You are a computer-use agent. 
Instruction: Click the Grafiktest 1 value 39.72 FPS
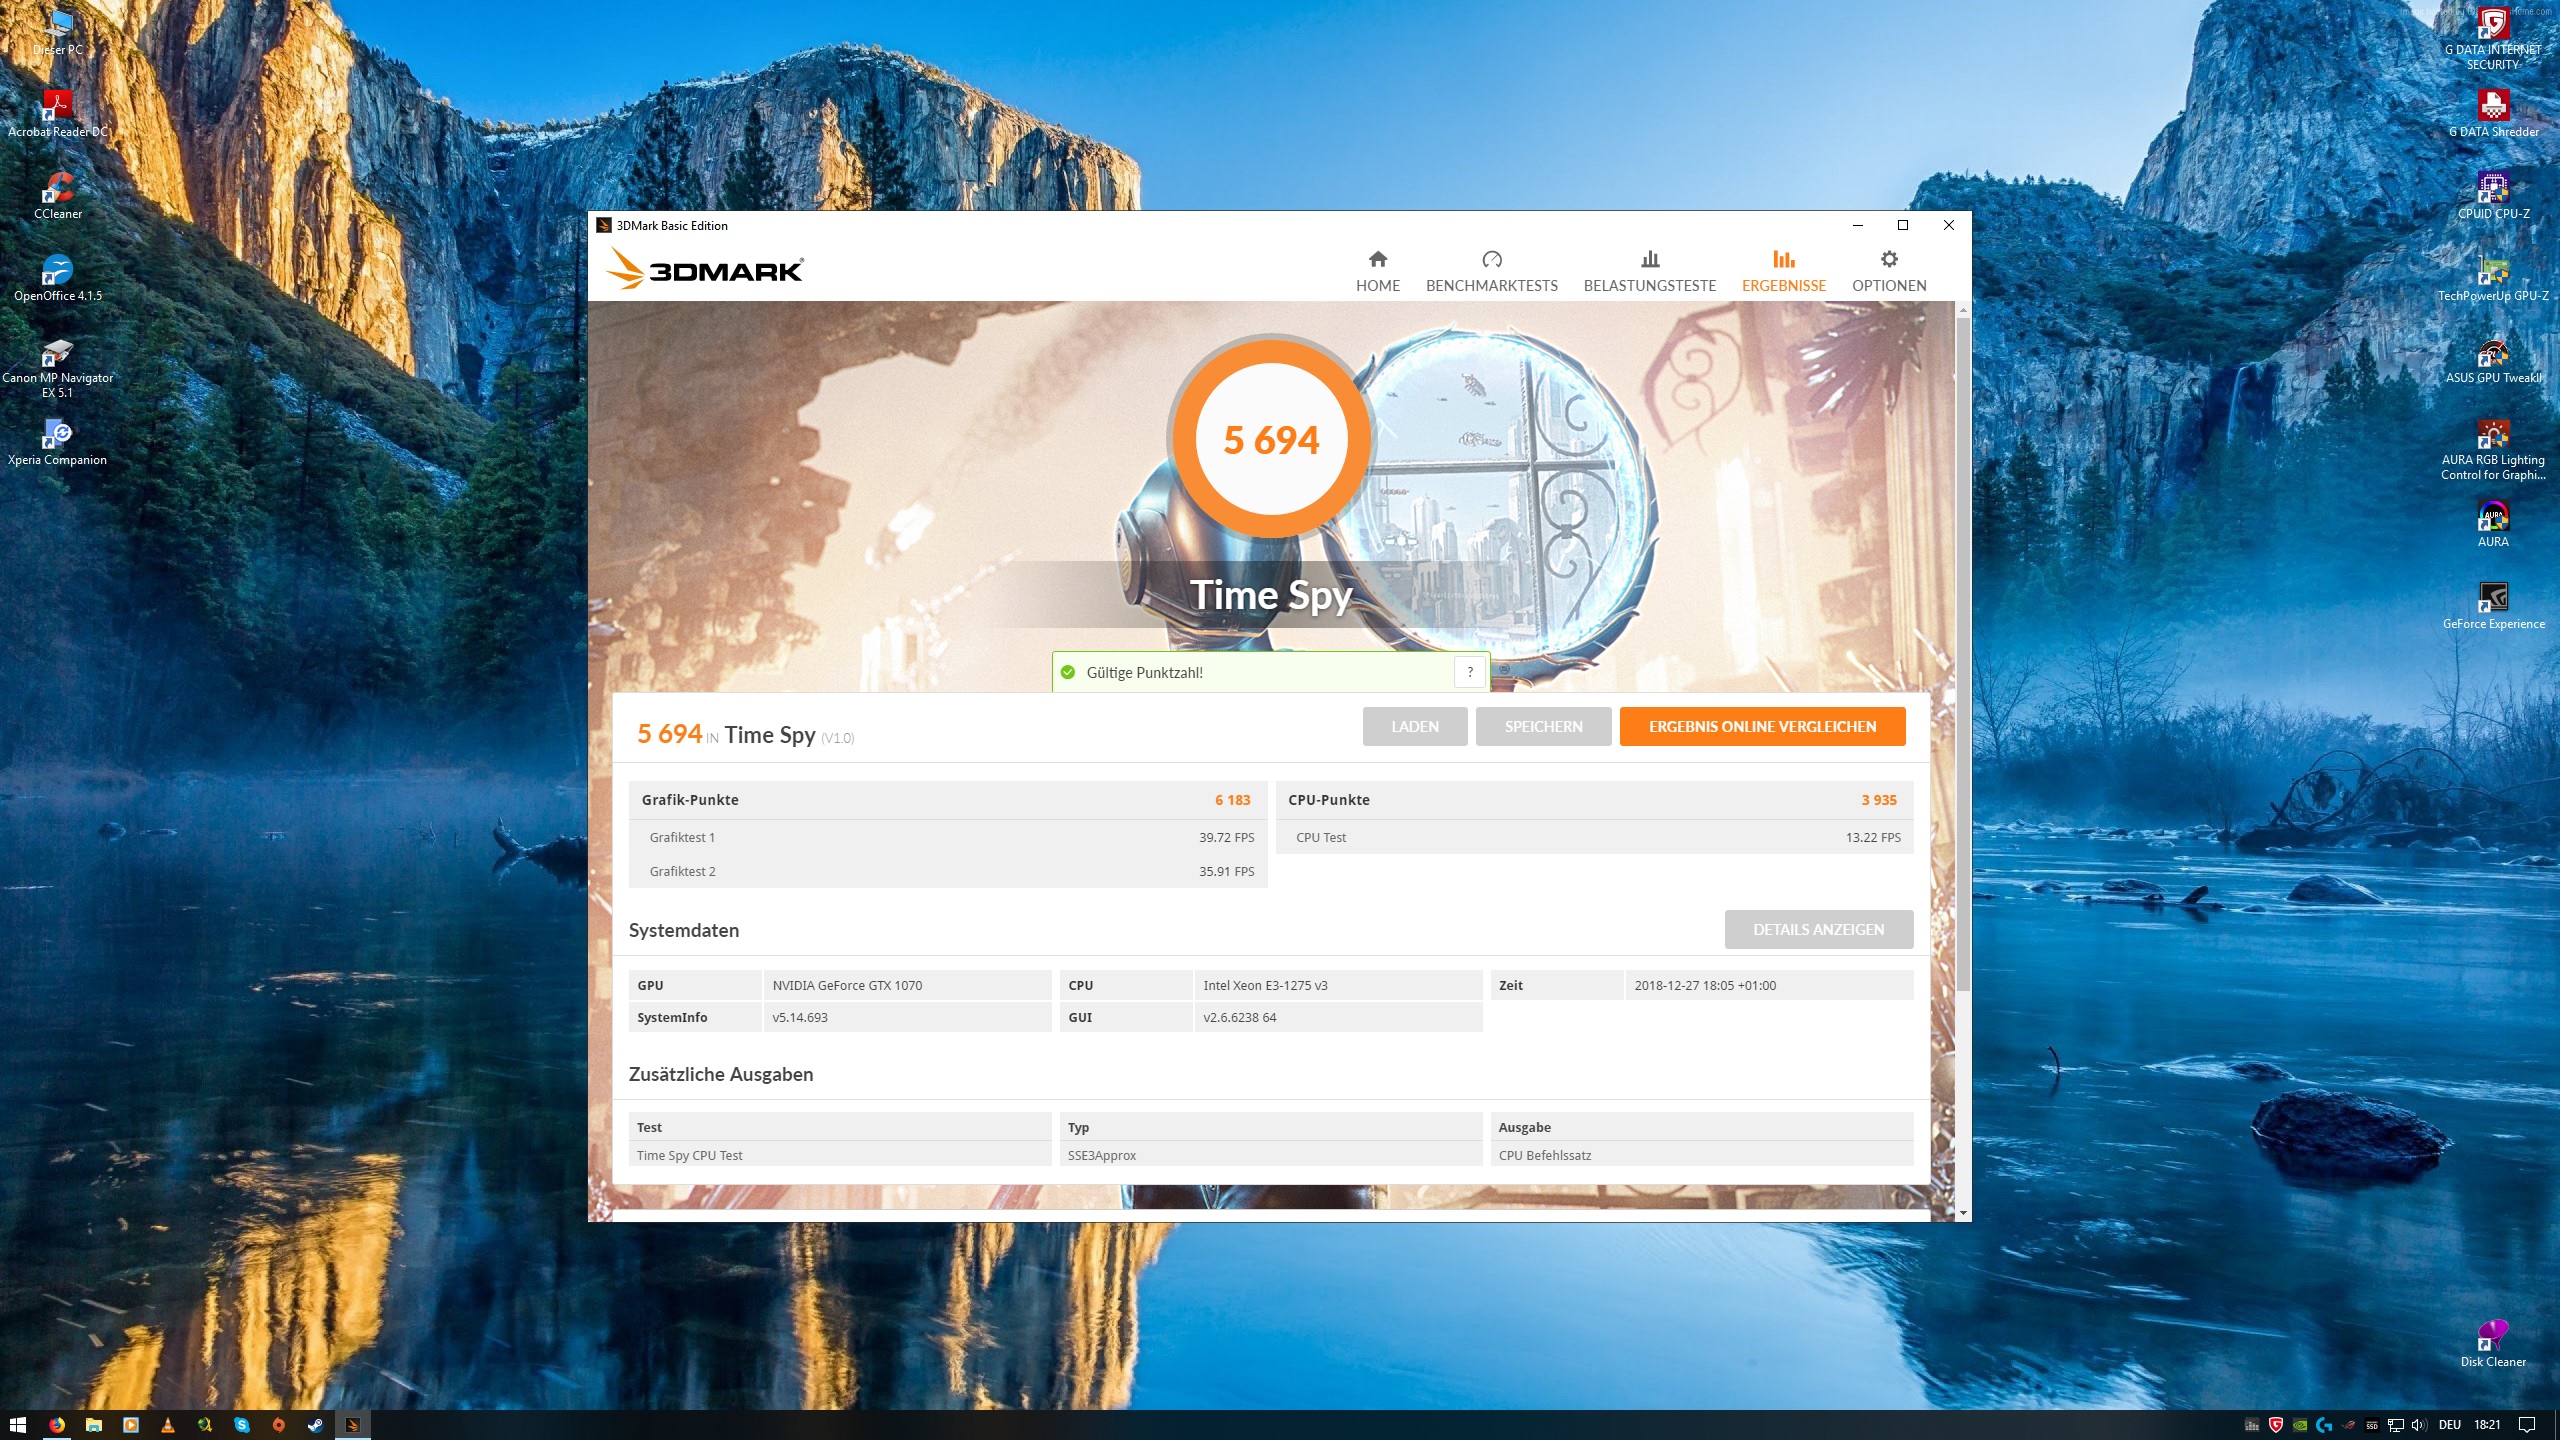(1227, 838)
